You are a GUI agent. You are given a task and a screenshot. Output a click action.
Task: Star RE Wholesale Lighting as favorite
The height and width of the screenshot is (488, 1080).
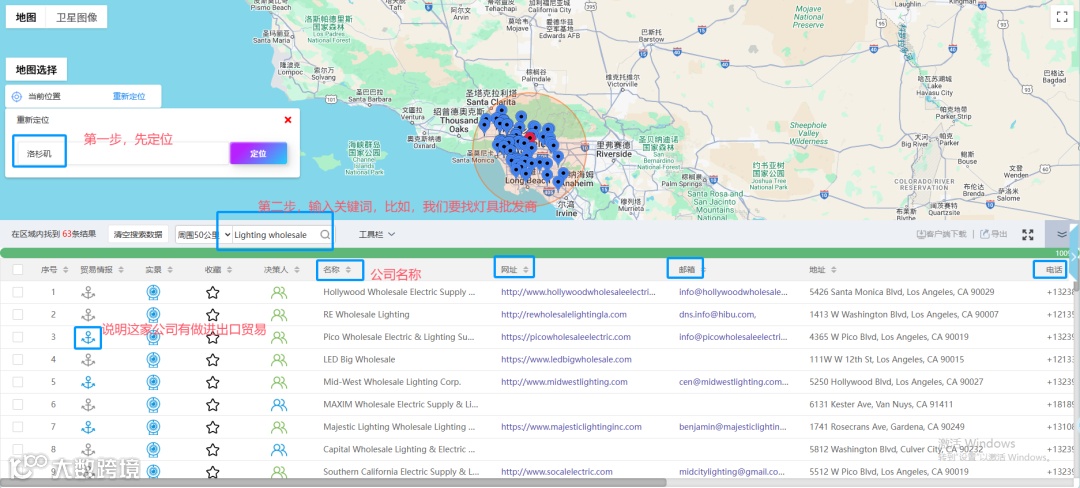pyautogui.click(x=213, y=315)
